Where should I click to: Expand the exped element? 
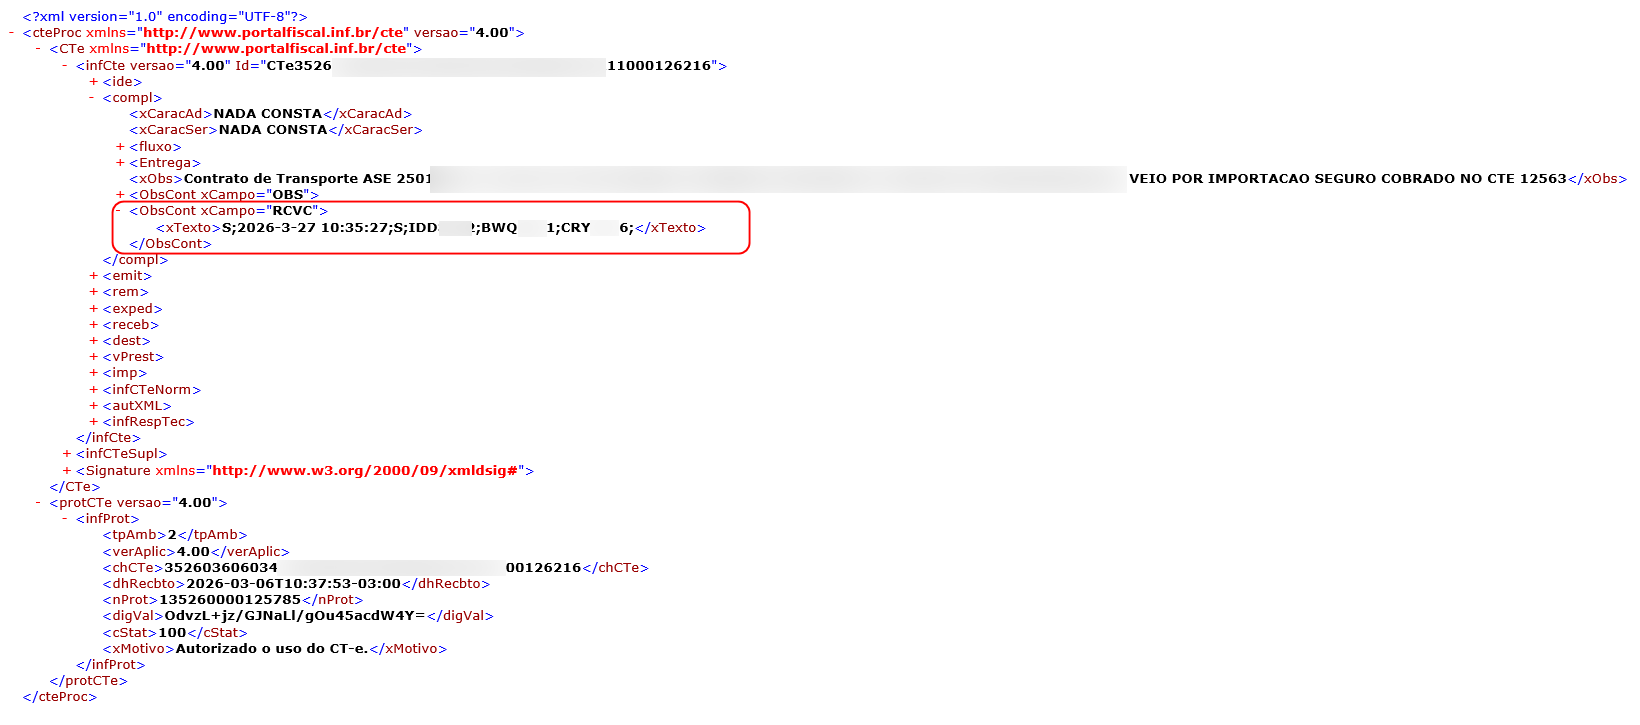coord(94,309)
